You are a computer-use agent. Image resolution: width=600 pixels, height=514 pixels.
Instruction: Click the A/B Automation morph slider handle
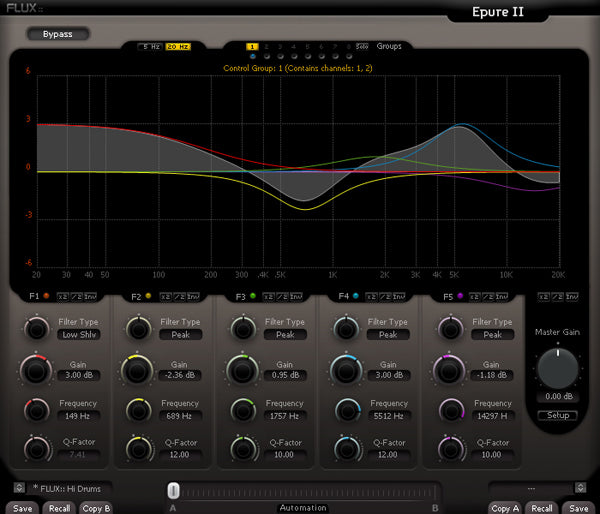(173, 490)
